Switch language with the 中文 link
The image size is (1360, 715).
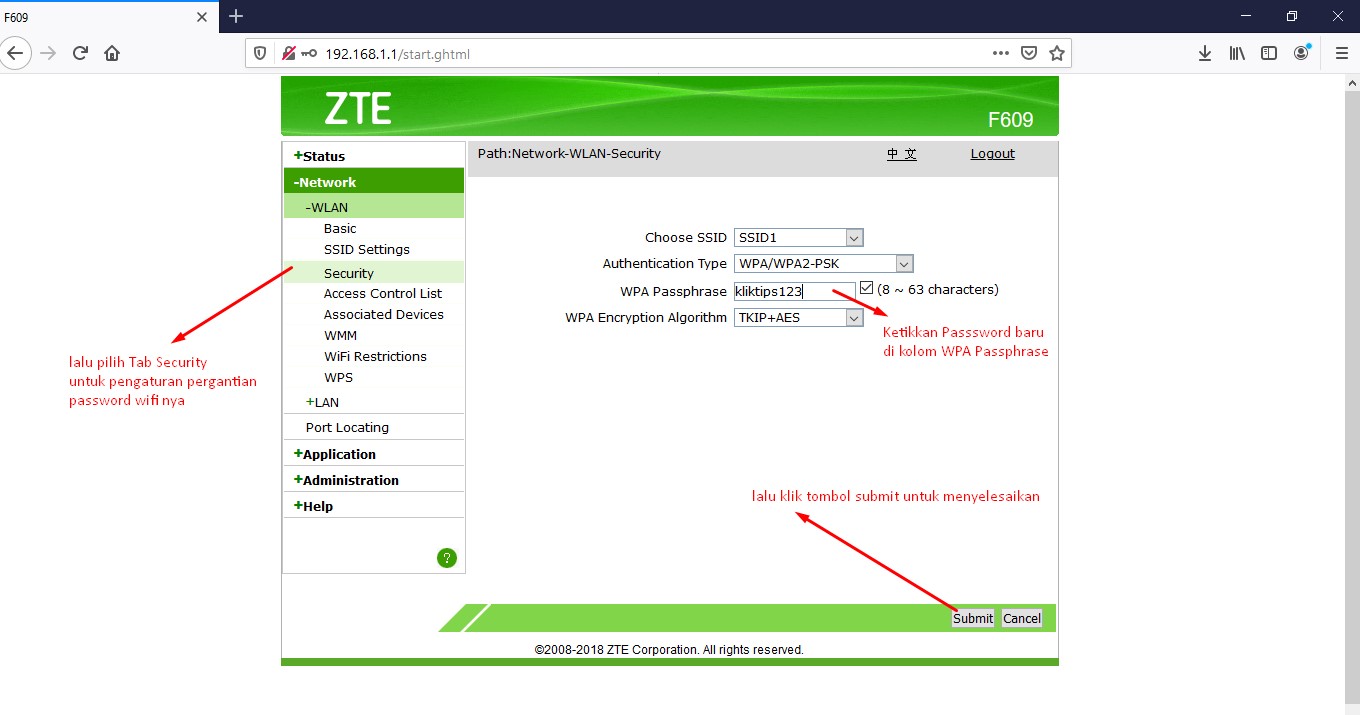coord(902,154)
